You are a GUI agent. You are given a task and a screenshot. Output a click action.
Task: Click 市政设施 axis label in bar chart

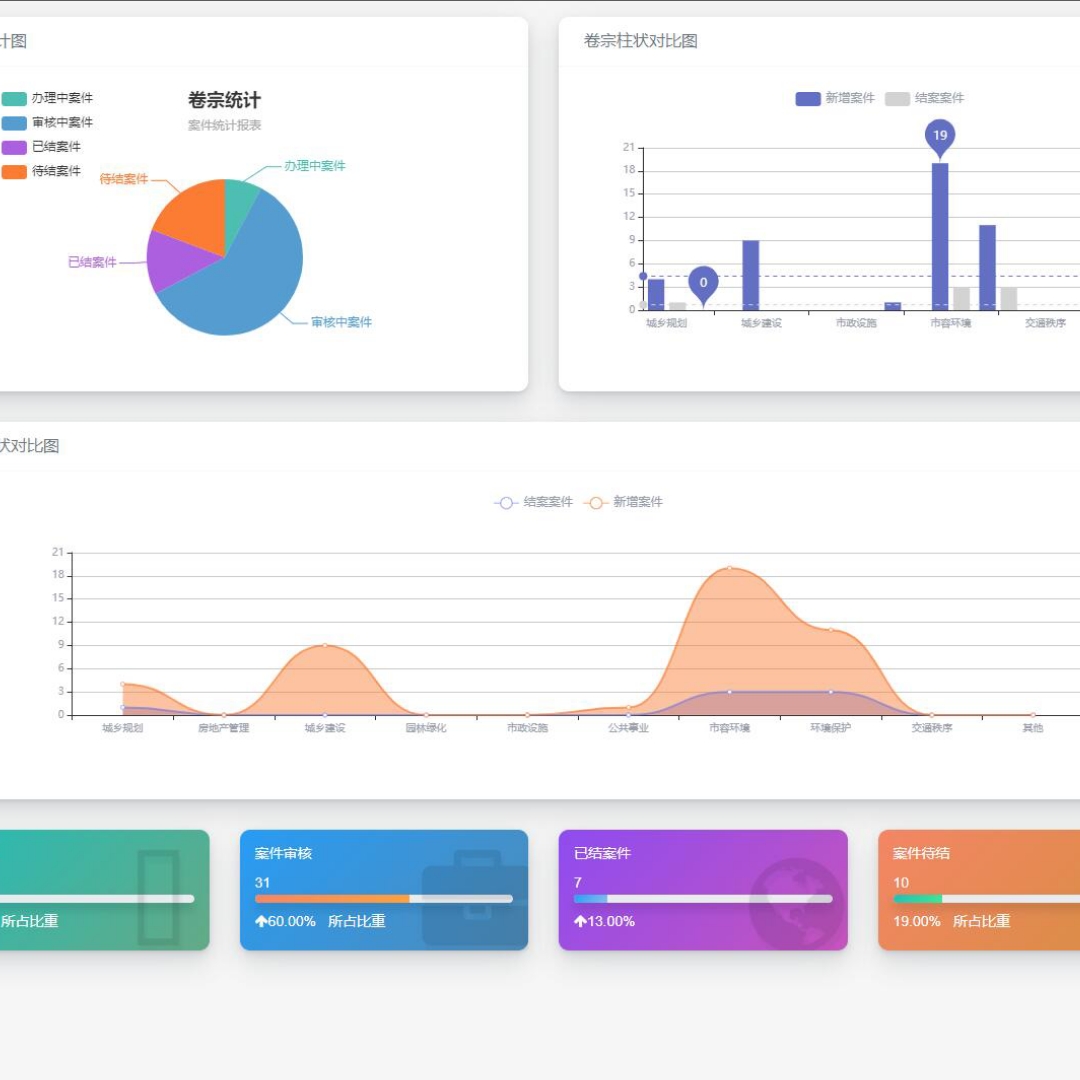tap(856, 323)
